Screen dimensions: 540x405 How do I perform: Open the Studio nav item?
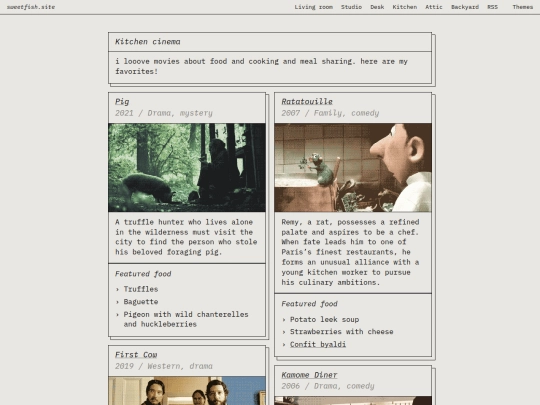351,7
